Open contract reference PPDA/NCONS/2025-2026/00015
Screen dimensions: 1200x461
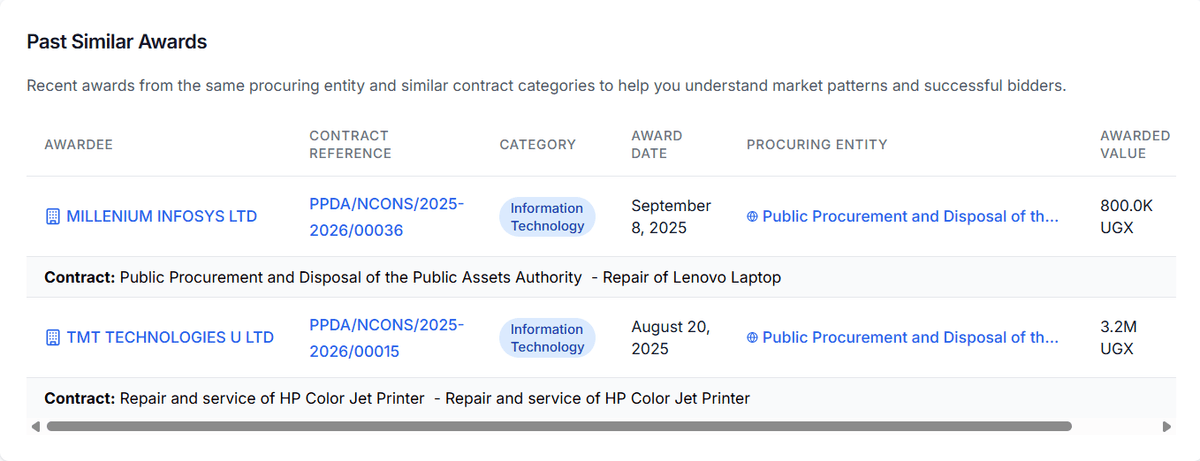[386, 338]
